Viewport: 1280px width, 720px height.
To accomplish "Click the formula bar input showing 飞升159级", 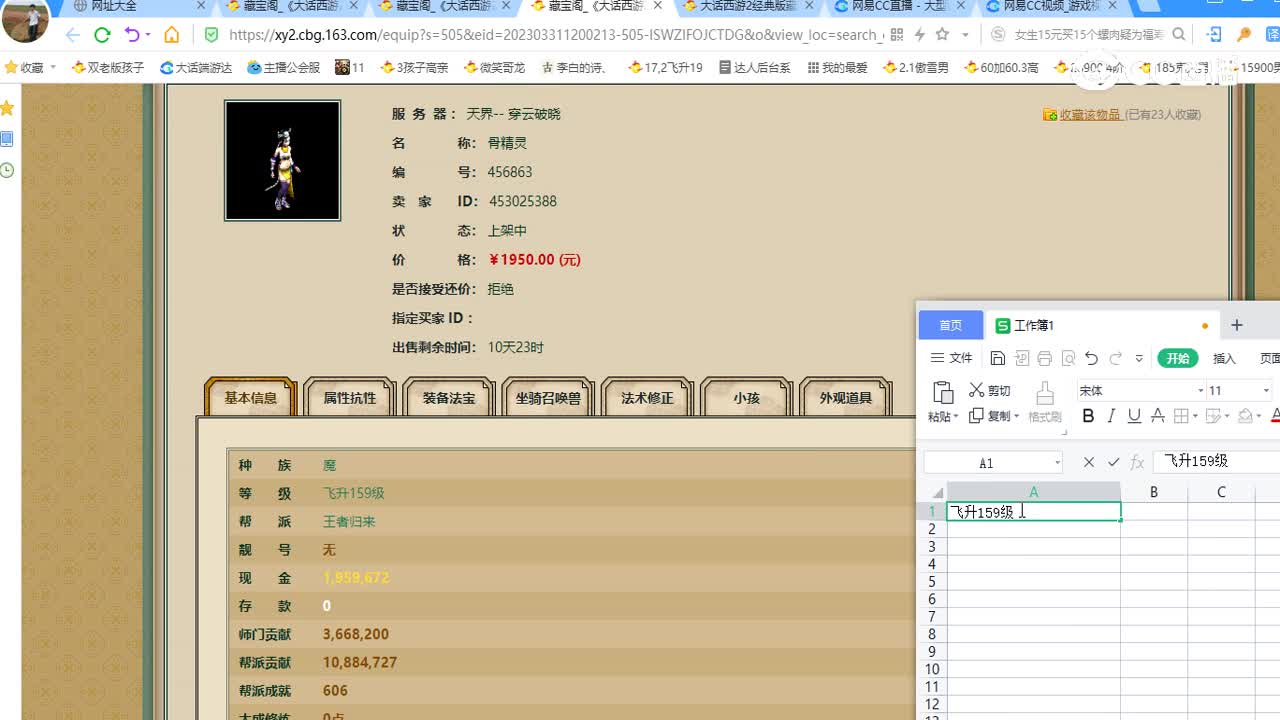I will coord(1216,462).
